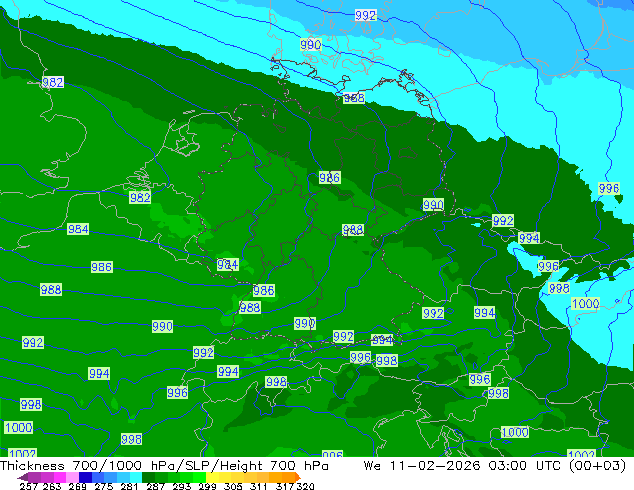
Task: Click the legend value 263
Action: click(x=52, y=486)
